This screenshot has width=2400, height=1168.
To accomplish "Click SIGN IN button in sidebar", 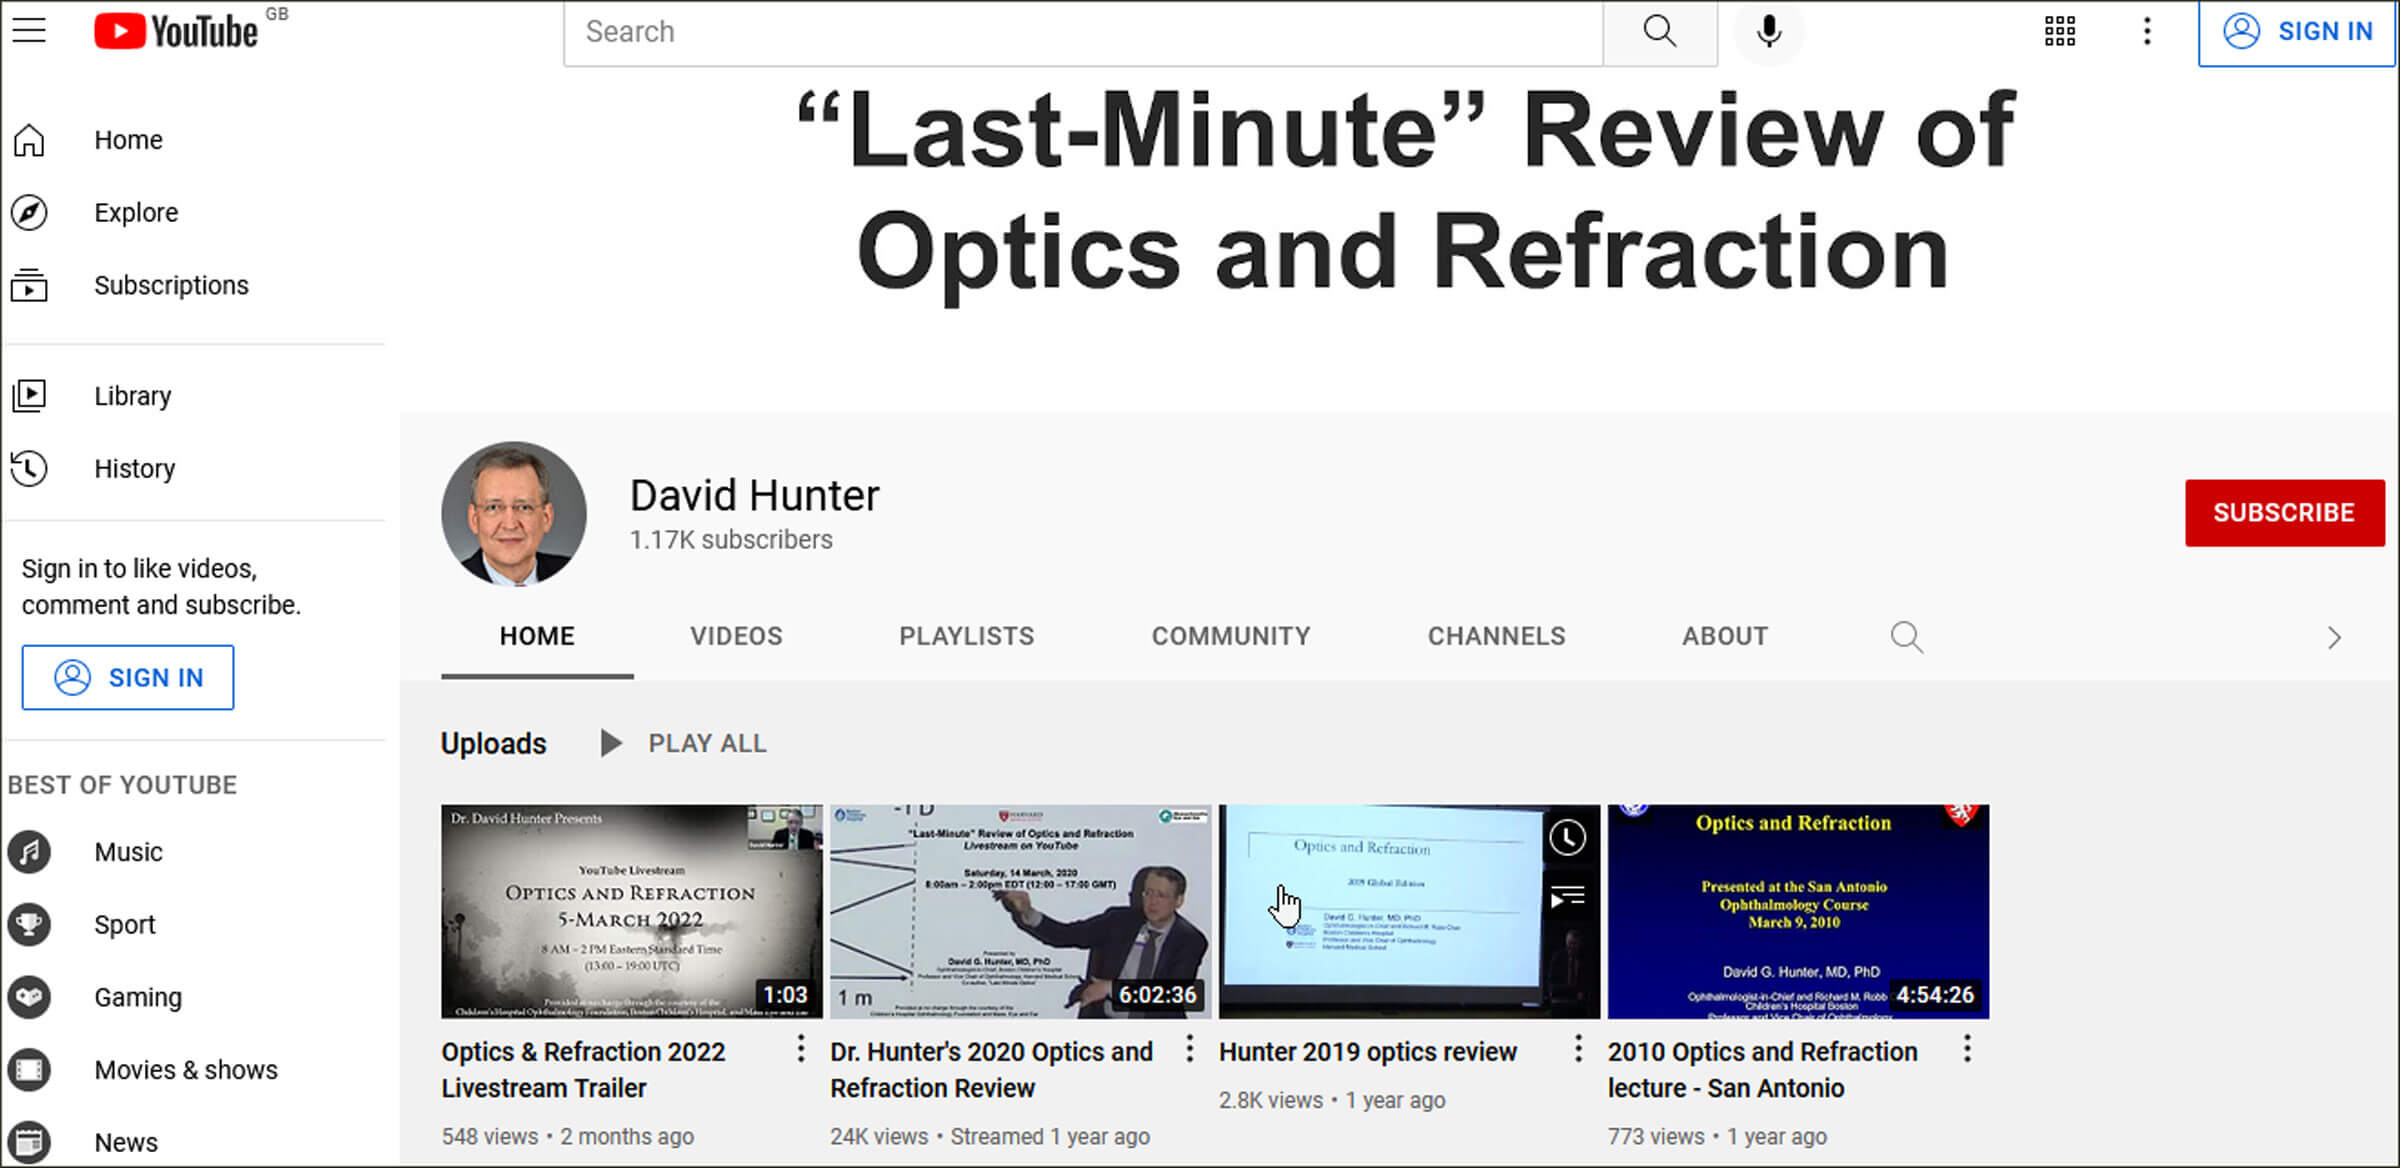I will click(128, 678).
